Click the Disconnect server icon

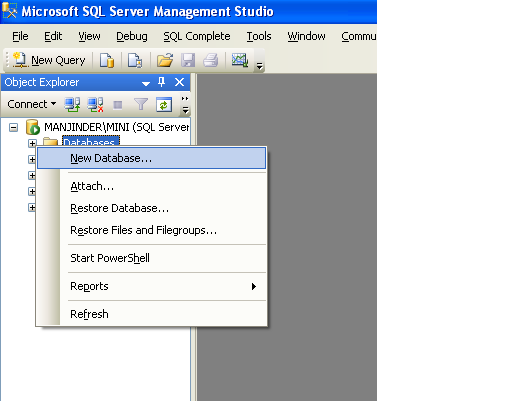95,105
